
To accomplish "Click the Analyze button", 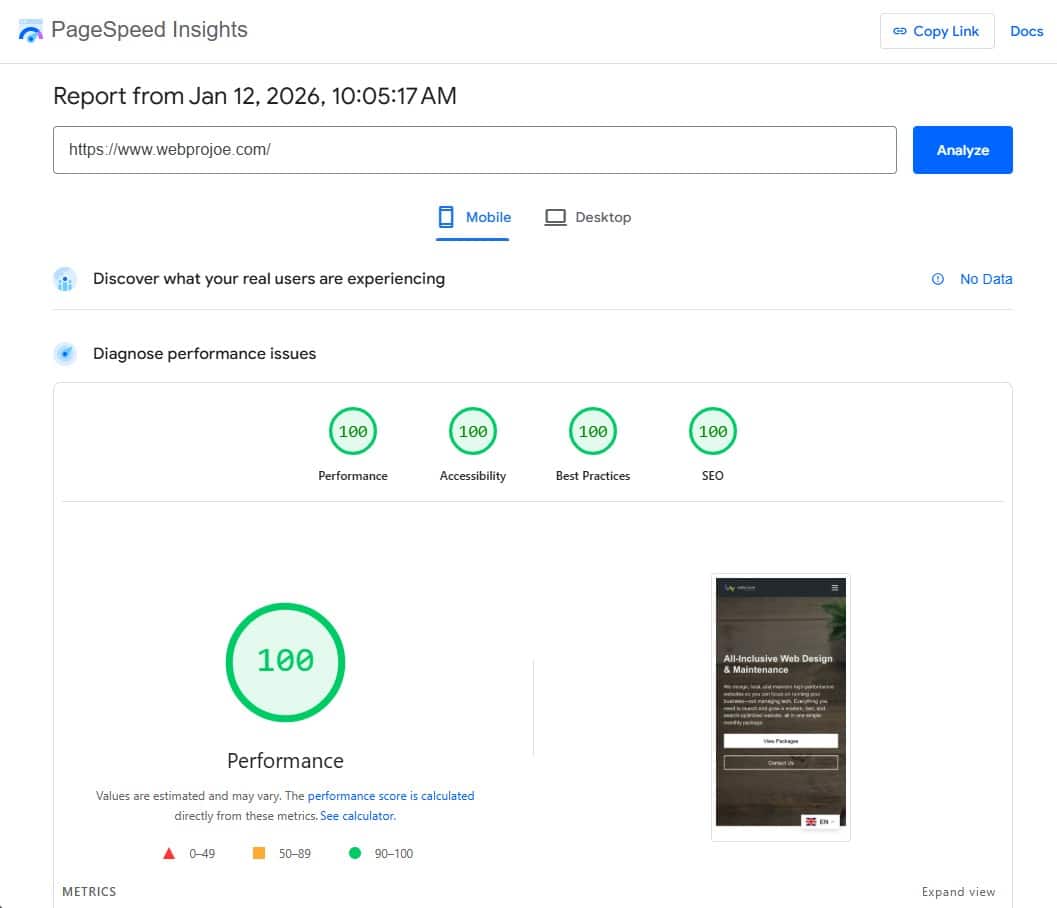I will [x=962, y=150].
